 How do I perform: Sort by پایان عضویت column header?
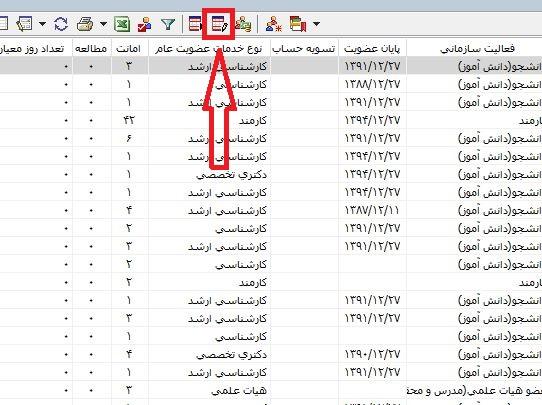(x=372, y=48)
